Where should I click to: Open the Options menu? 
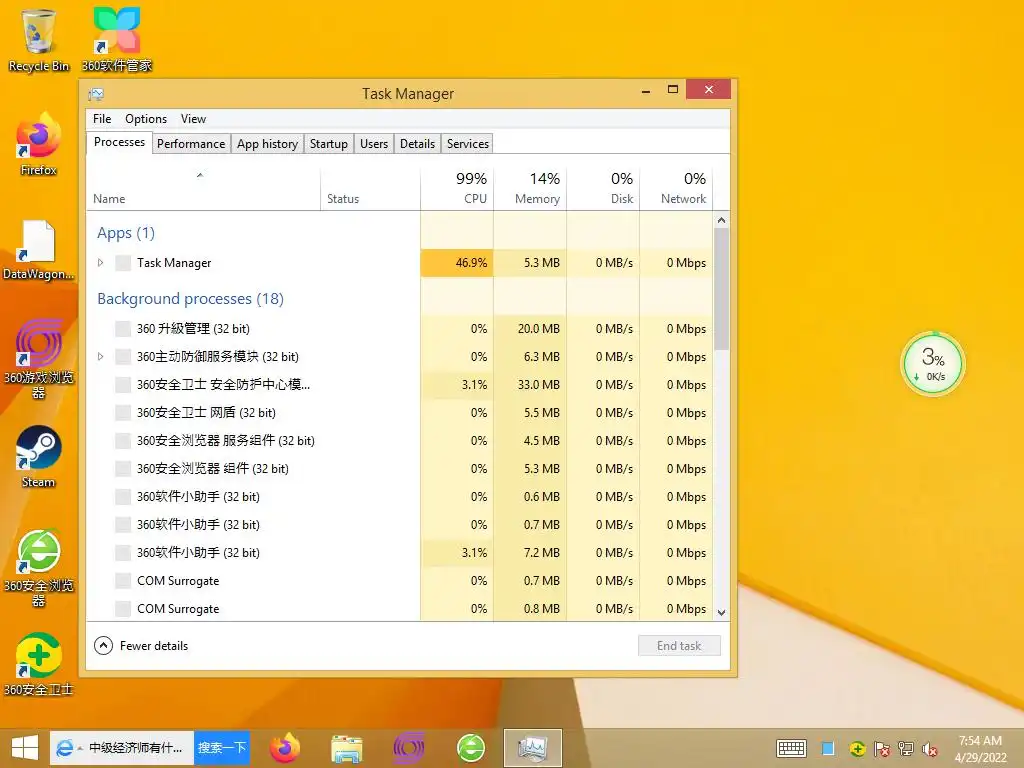(x=146, y=119)
